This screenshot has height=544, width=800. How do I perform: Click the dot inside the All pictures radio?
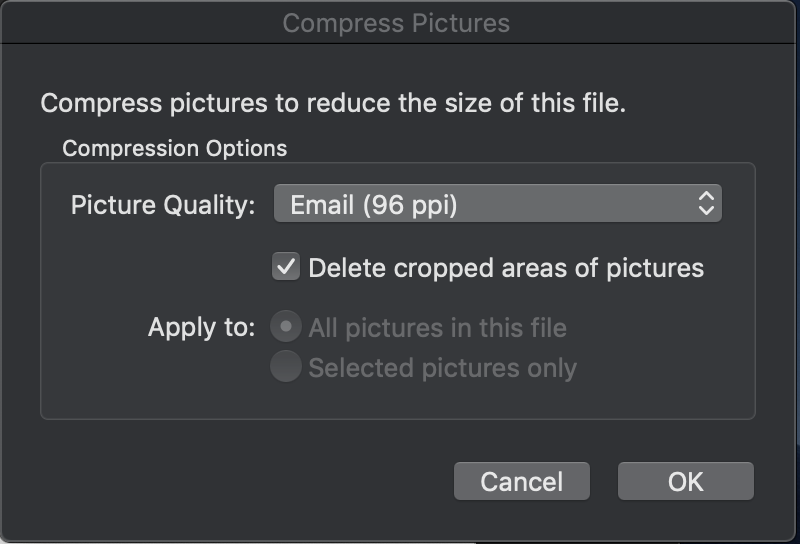click(286, 327)
